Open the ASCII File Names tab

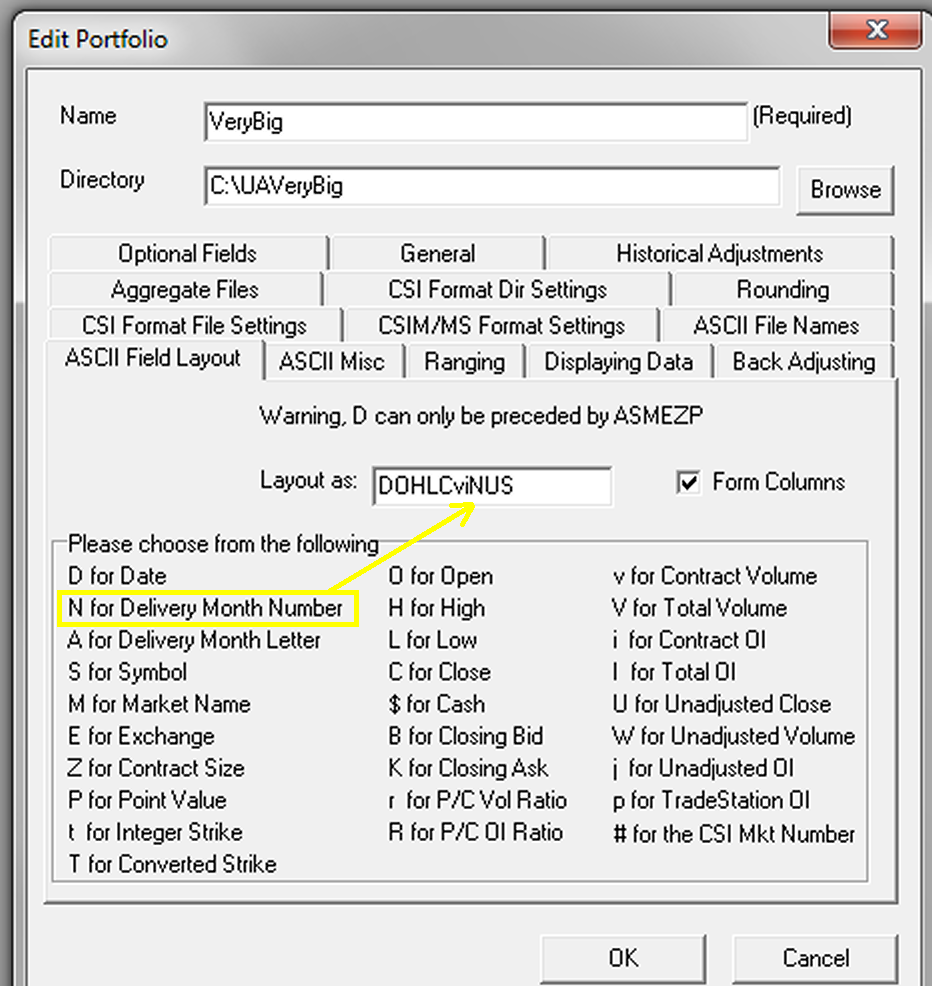point(779,325)
